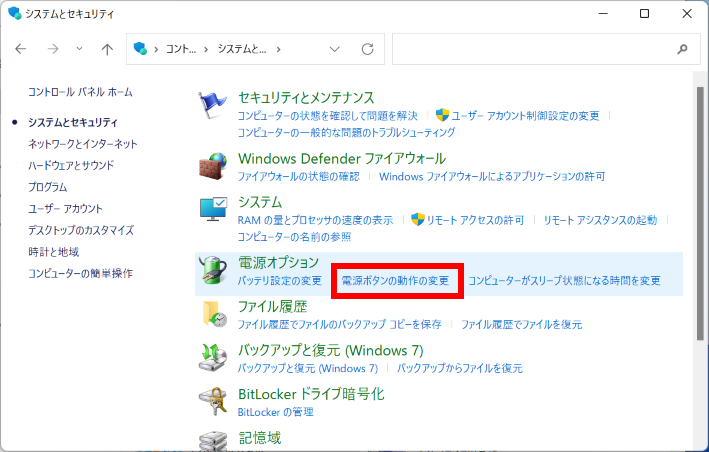Open ユーザー アカウント制御設定の変更 link
This screenshot has width=709, height=452.
(x=526, y=116)
